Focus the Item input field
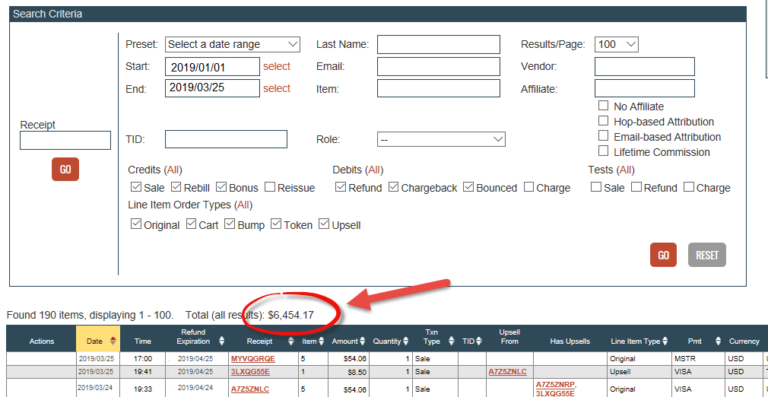Viewport: 768px width, 397px height. 438,88
